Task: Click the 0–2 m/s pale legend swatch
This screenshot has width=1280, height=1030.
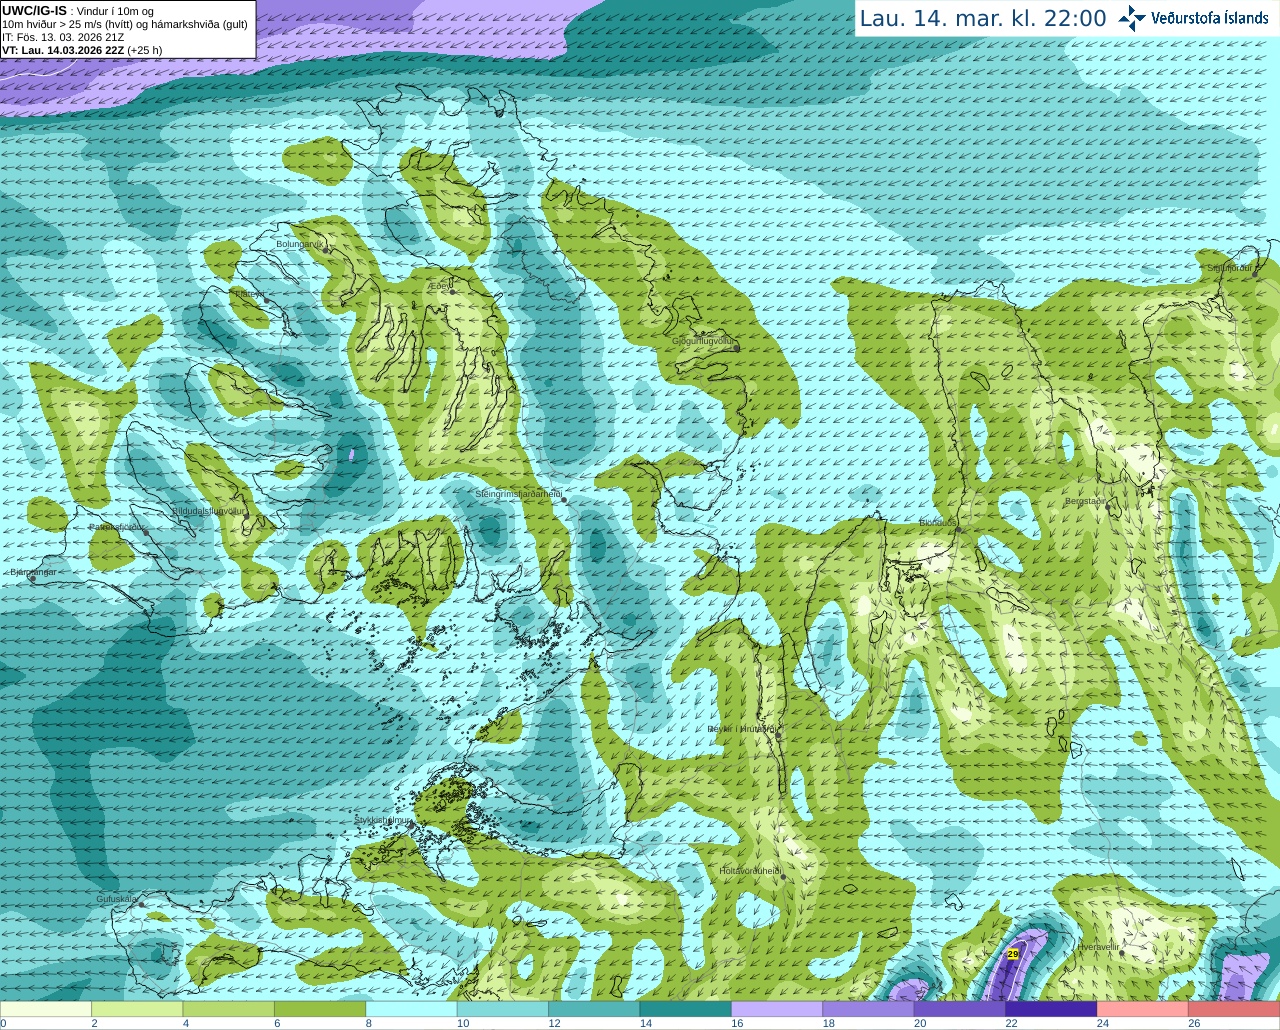Action: click(46, 1009)
